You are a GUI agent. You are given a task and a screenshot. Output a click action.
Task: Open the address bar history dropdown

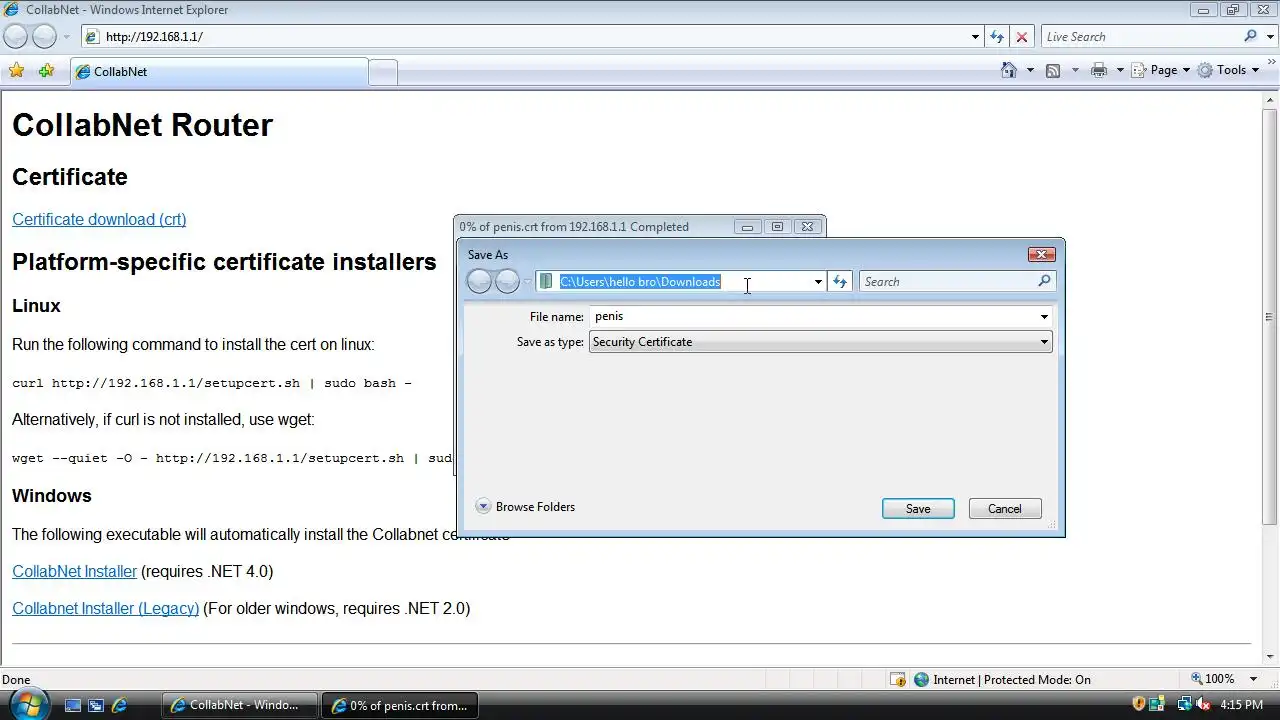click(975, 37)
